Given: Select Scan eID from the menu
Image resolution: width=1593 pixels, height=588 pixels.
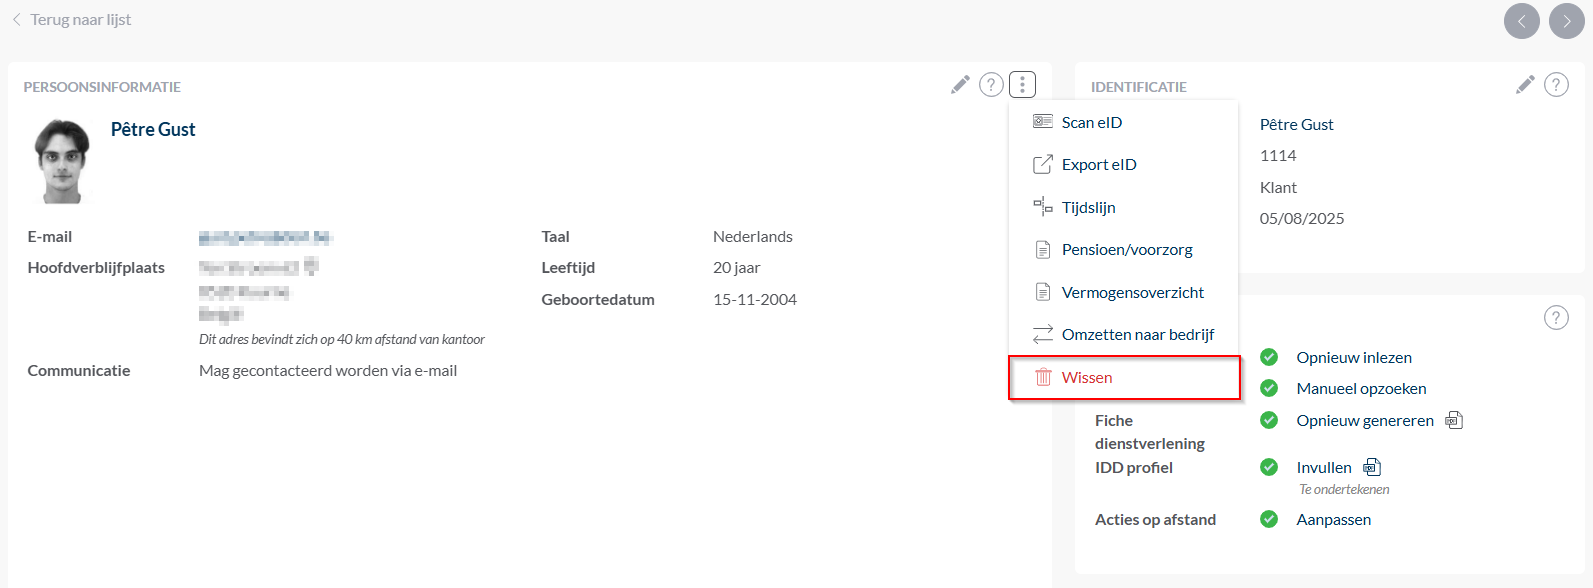Looking at the screenshot, I should [1091, 122].
